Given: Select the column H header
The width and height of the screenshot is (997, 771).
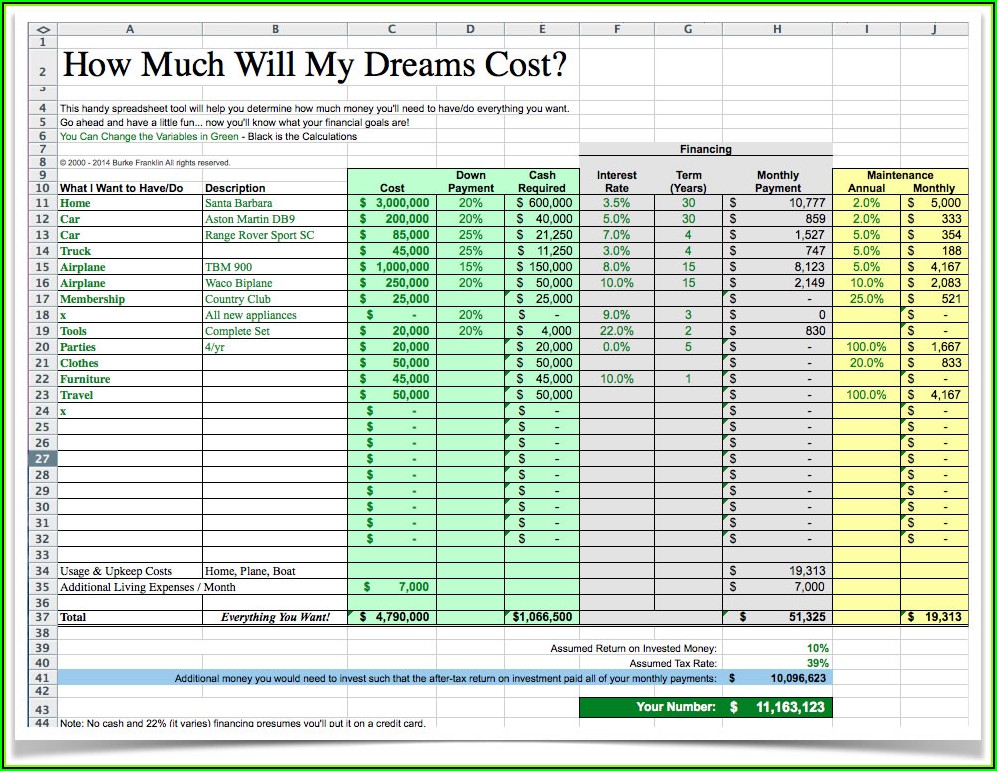Looking at the screenshot, I should pyautogui.click(x=777, y=29).
